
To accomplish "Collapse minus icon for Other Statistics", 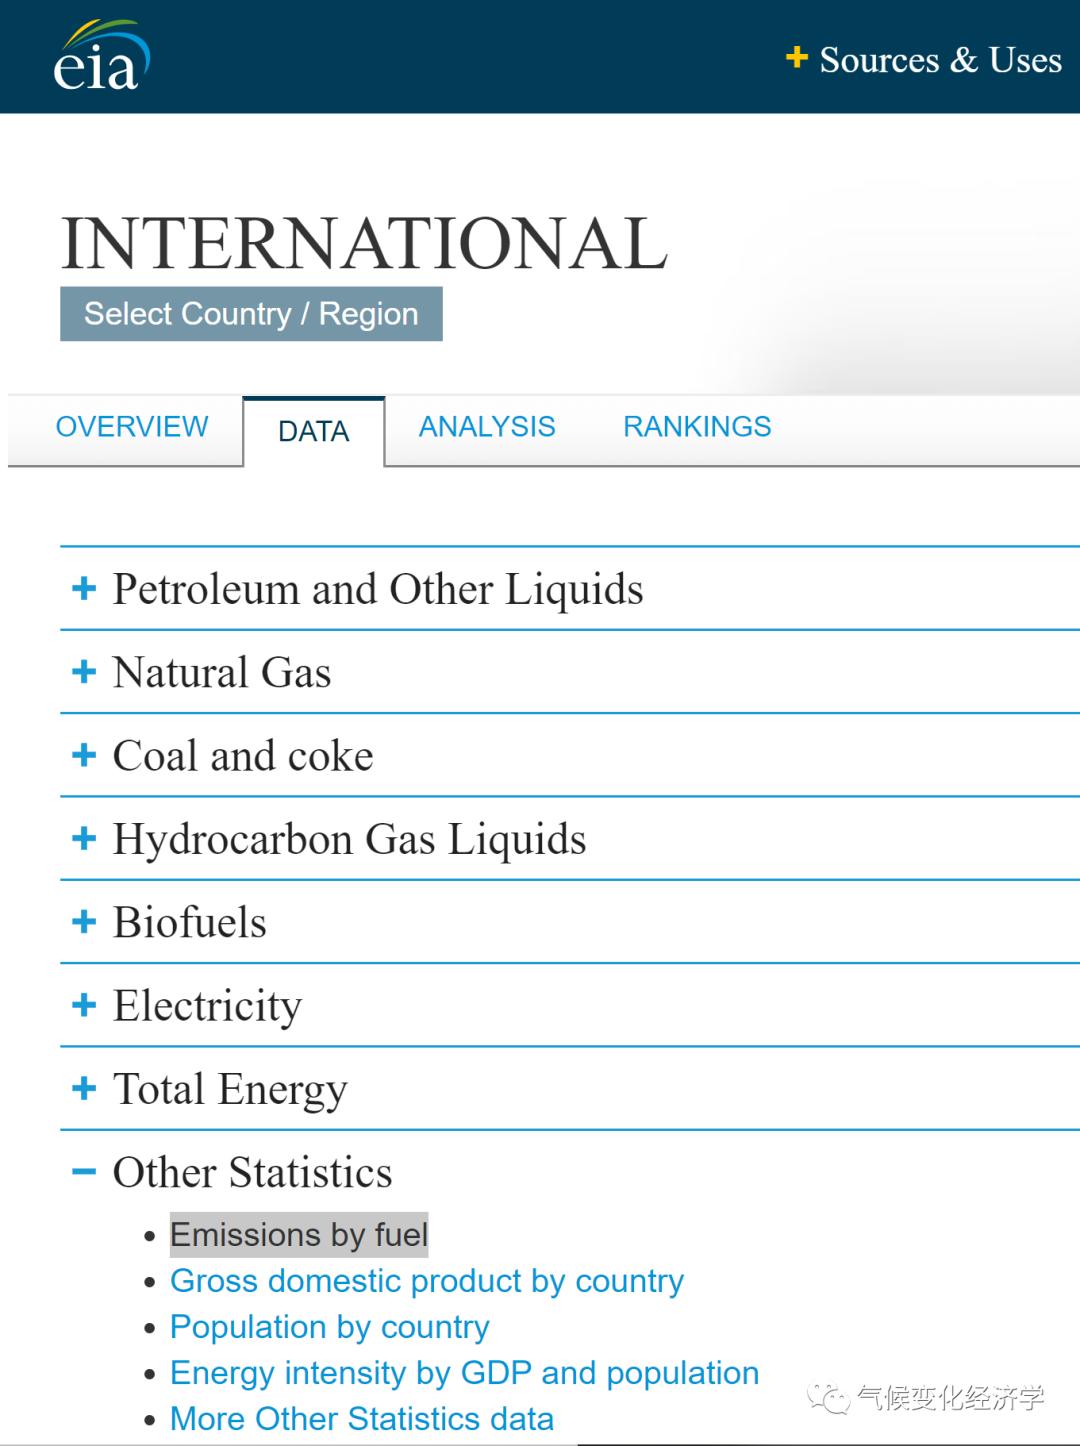I will pyautogui.click(x=84, y=1171).
